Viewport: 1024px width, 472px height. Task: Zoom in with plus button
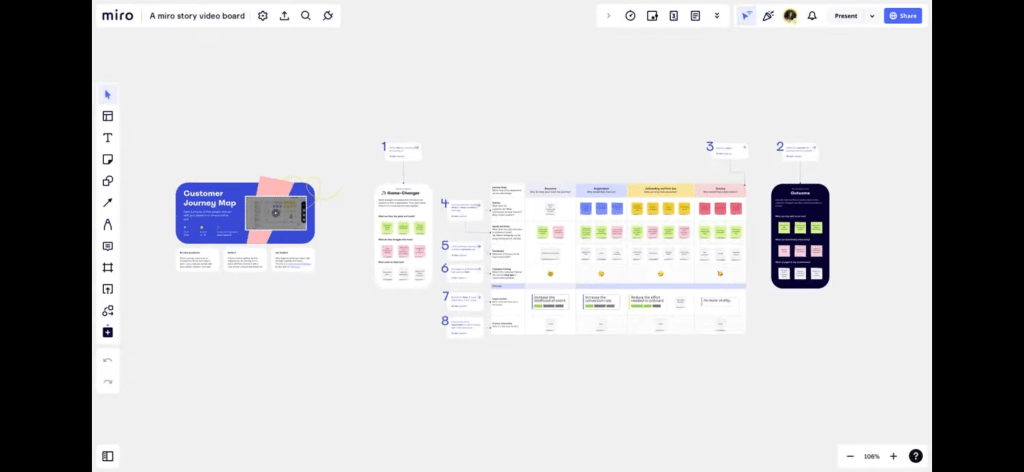893,456
